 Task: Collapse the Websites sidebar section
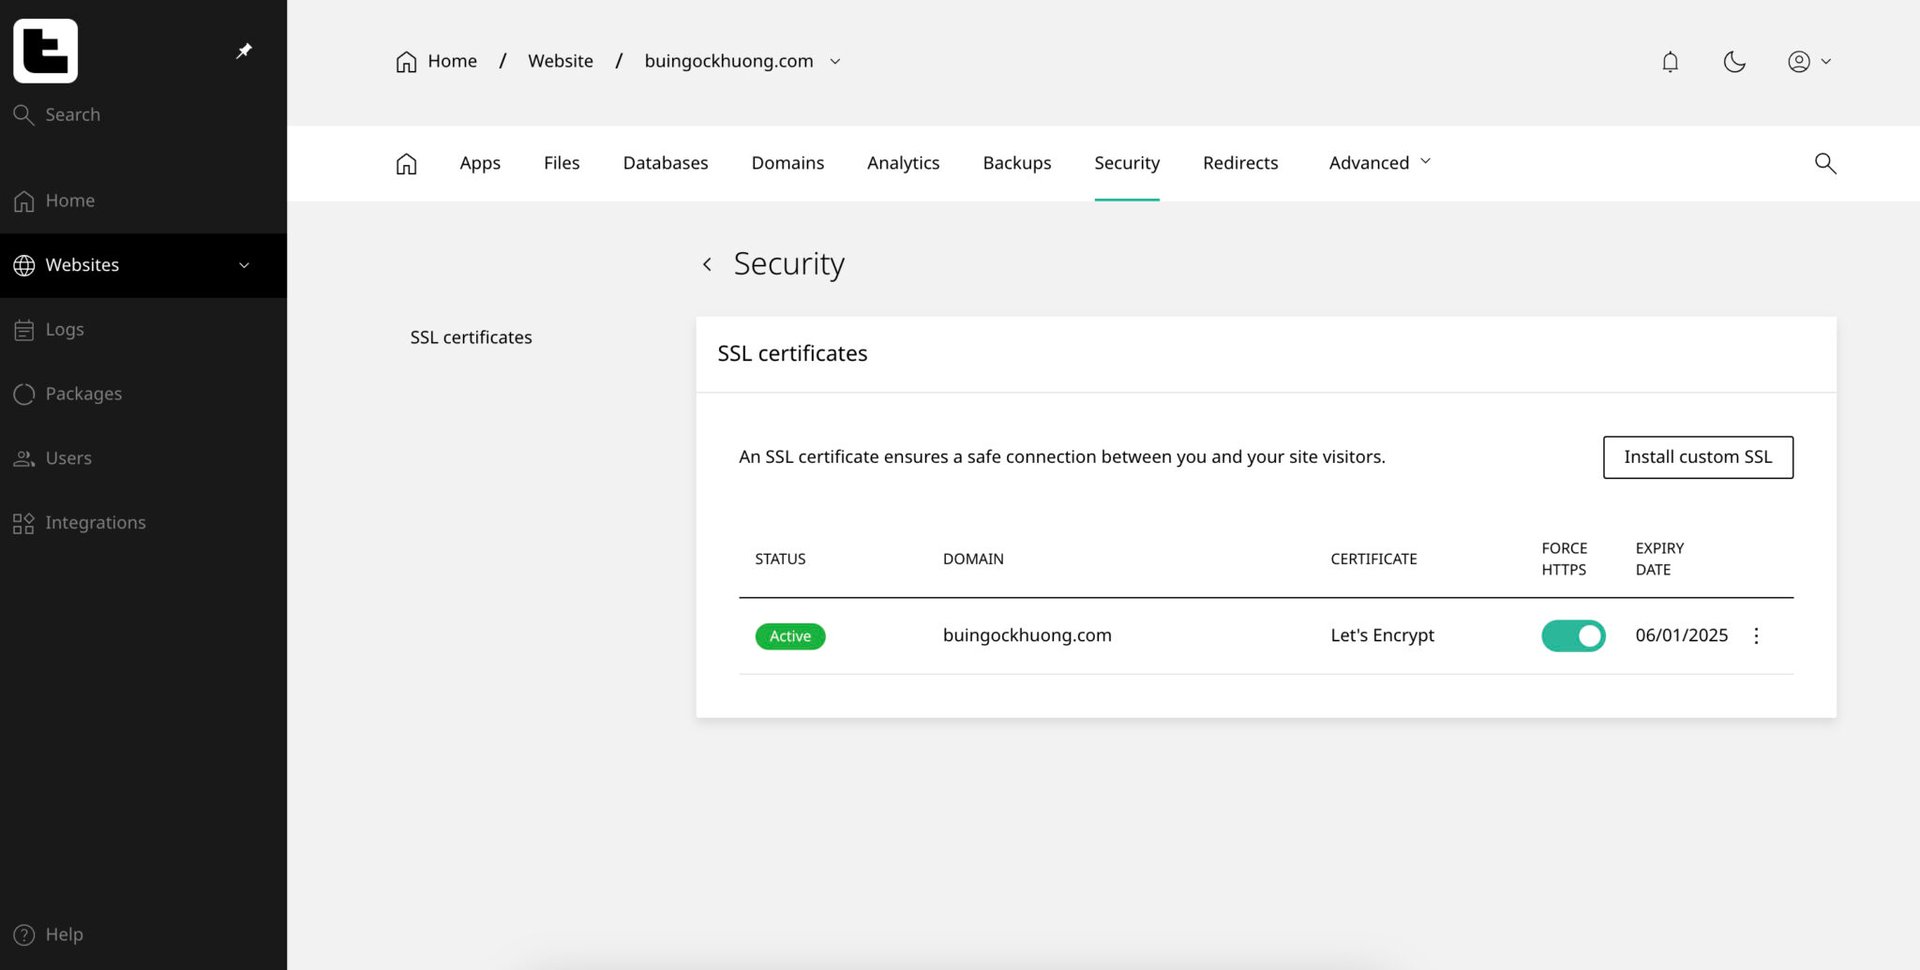(x=244, y=265)
